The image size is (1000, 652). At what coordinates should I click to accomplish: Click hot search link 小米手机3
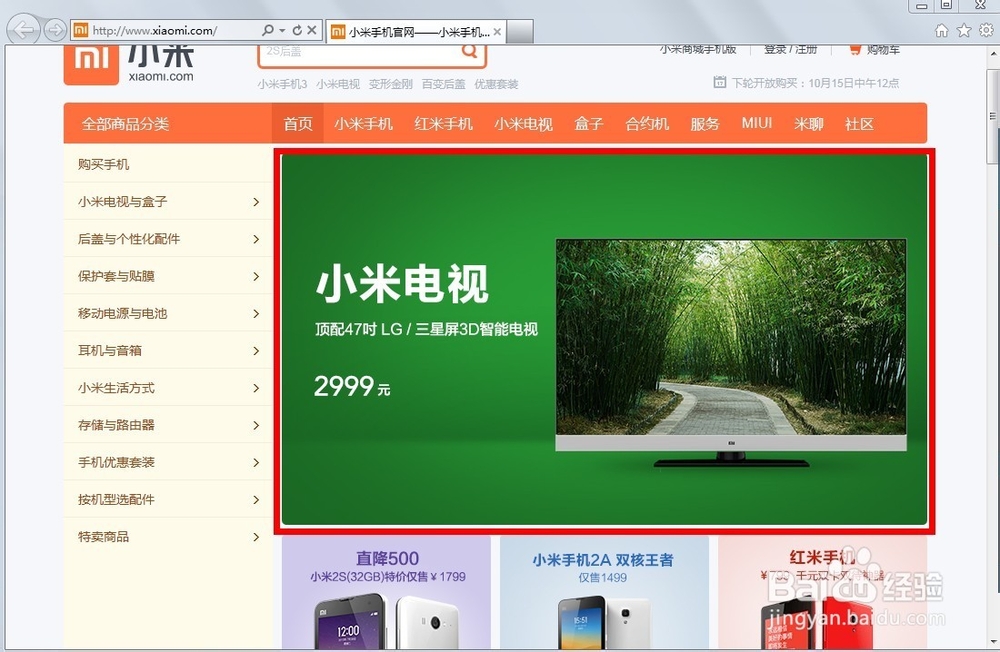(x=283, y=84)
